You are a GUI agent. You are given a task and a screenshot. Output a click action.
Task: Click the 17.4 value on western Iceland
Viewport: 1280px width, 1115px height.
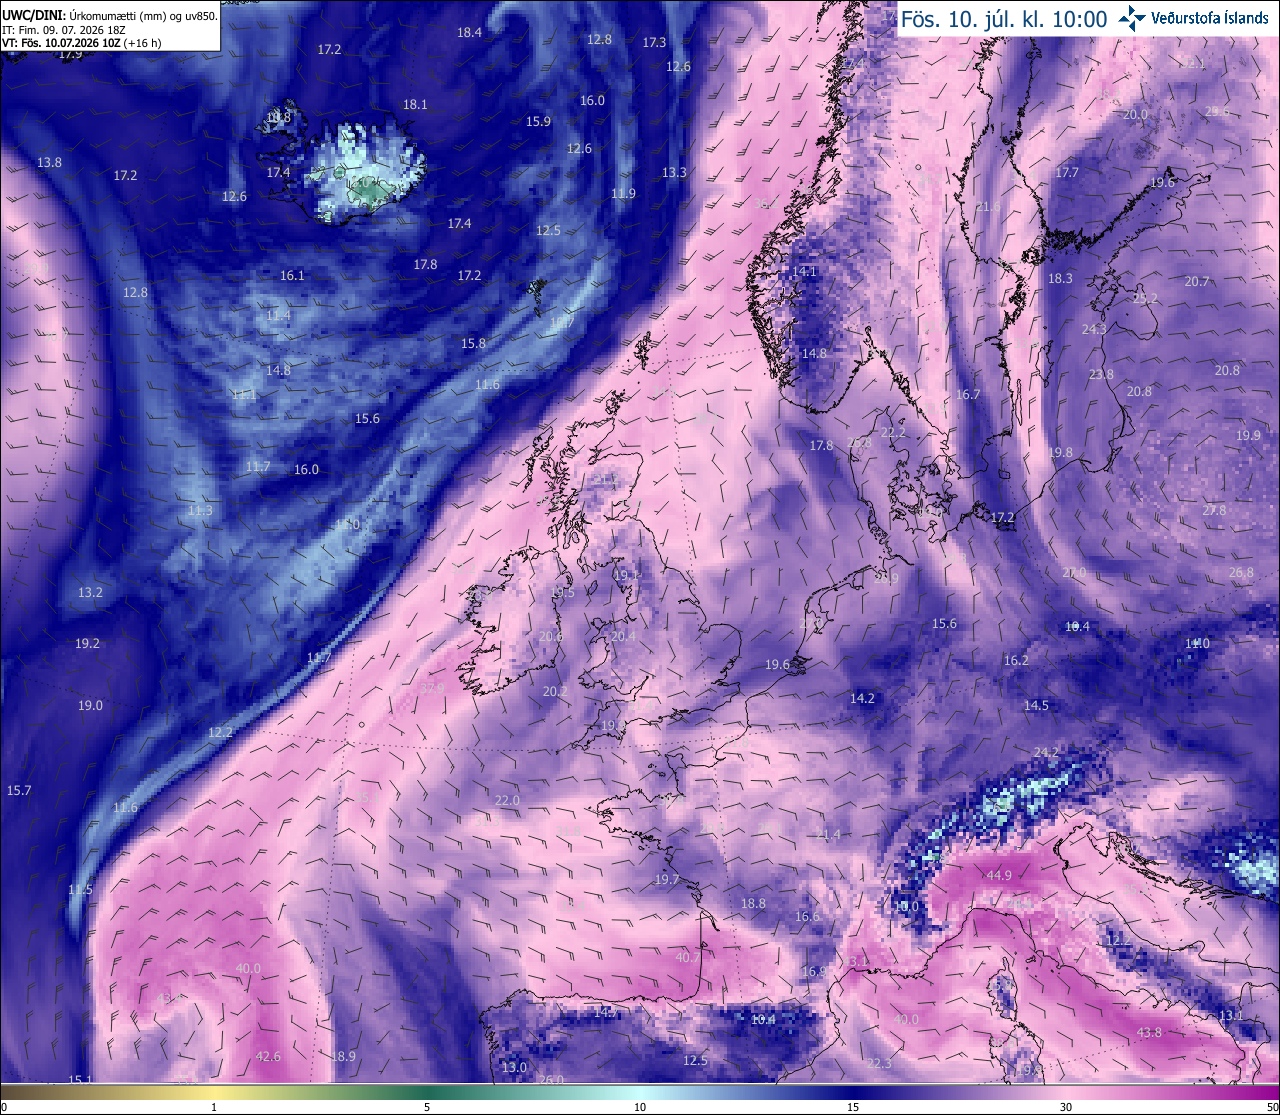tap(278, 172)
